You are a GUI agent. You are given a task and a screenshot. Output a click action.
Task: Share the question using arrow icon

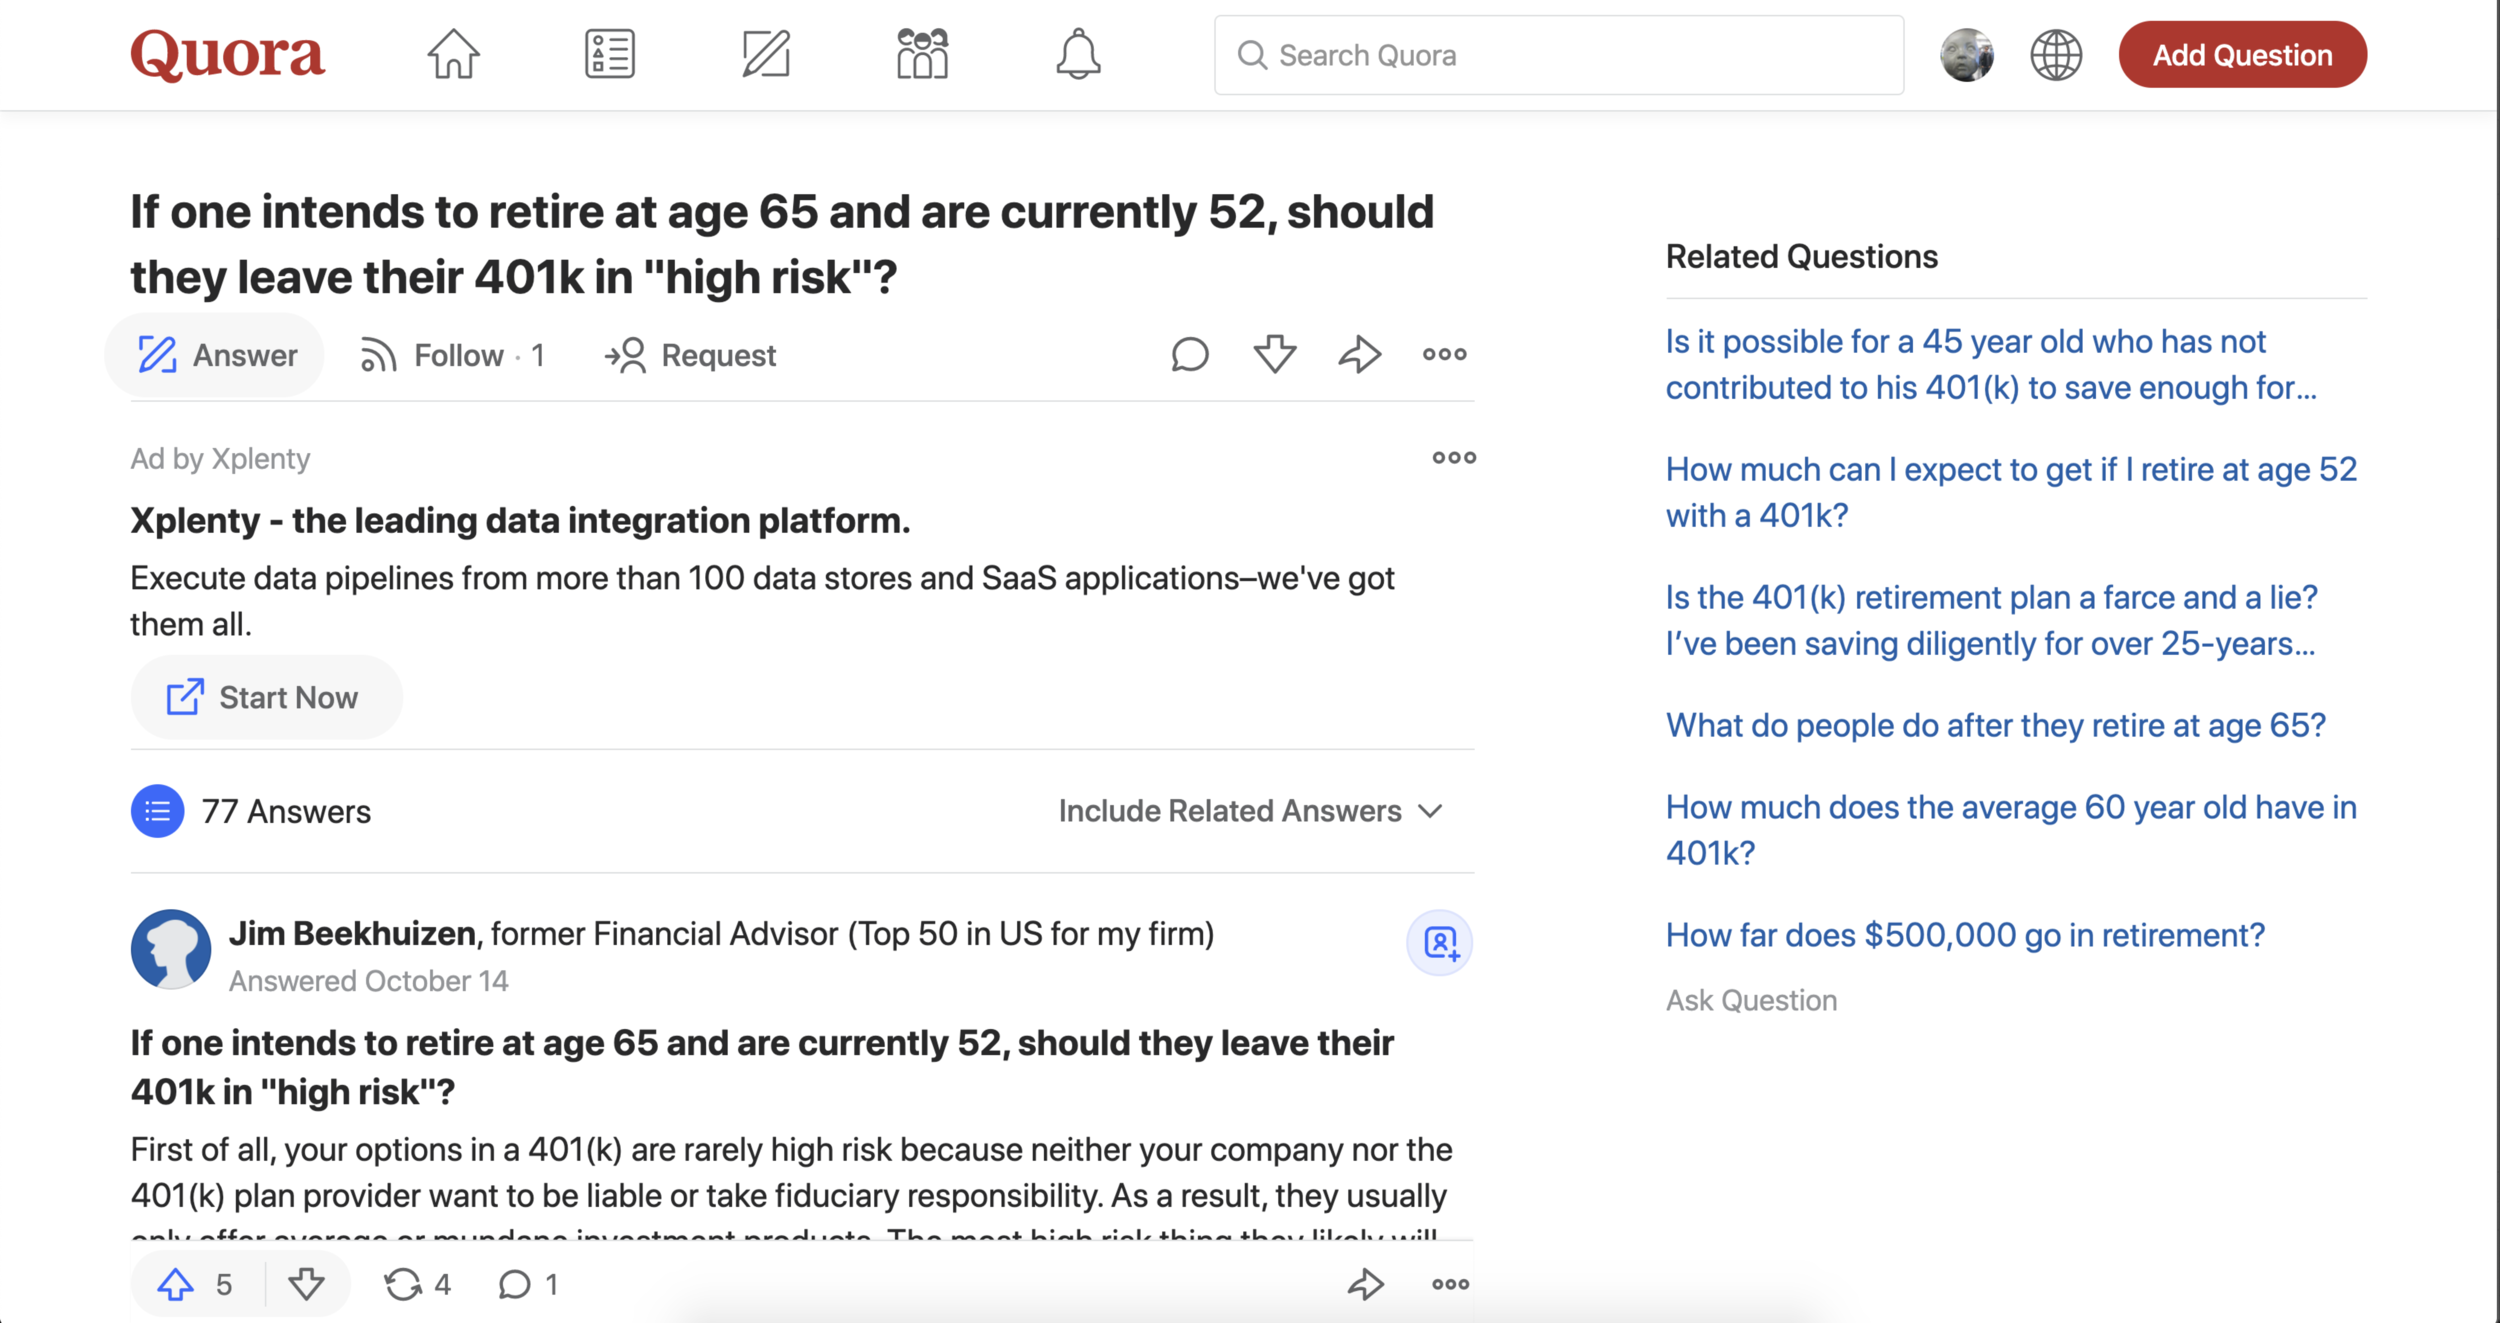coord(1360,355)
